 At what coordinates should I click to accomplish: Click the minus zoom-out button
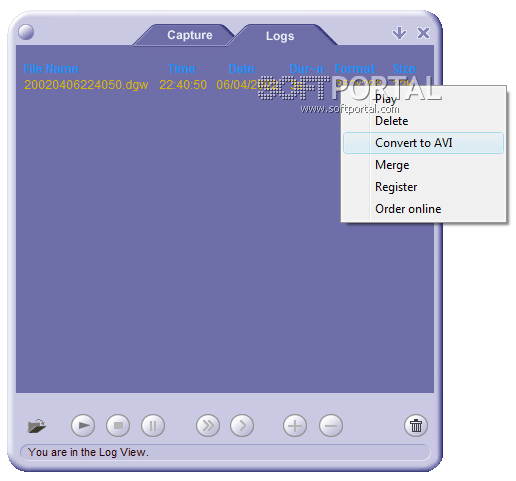click(331, 425)
